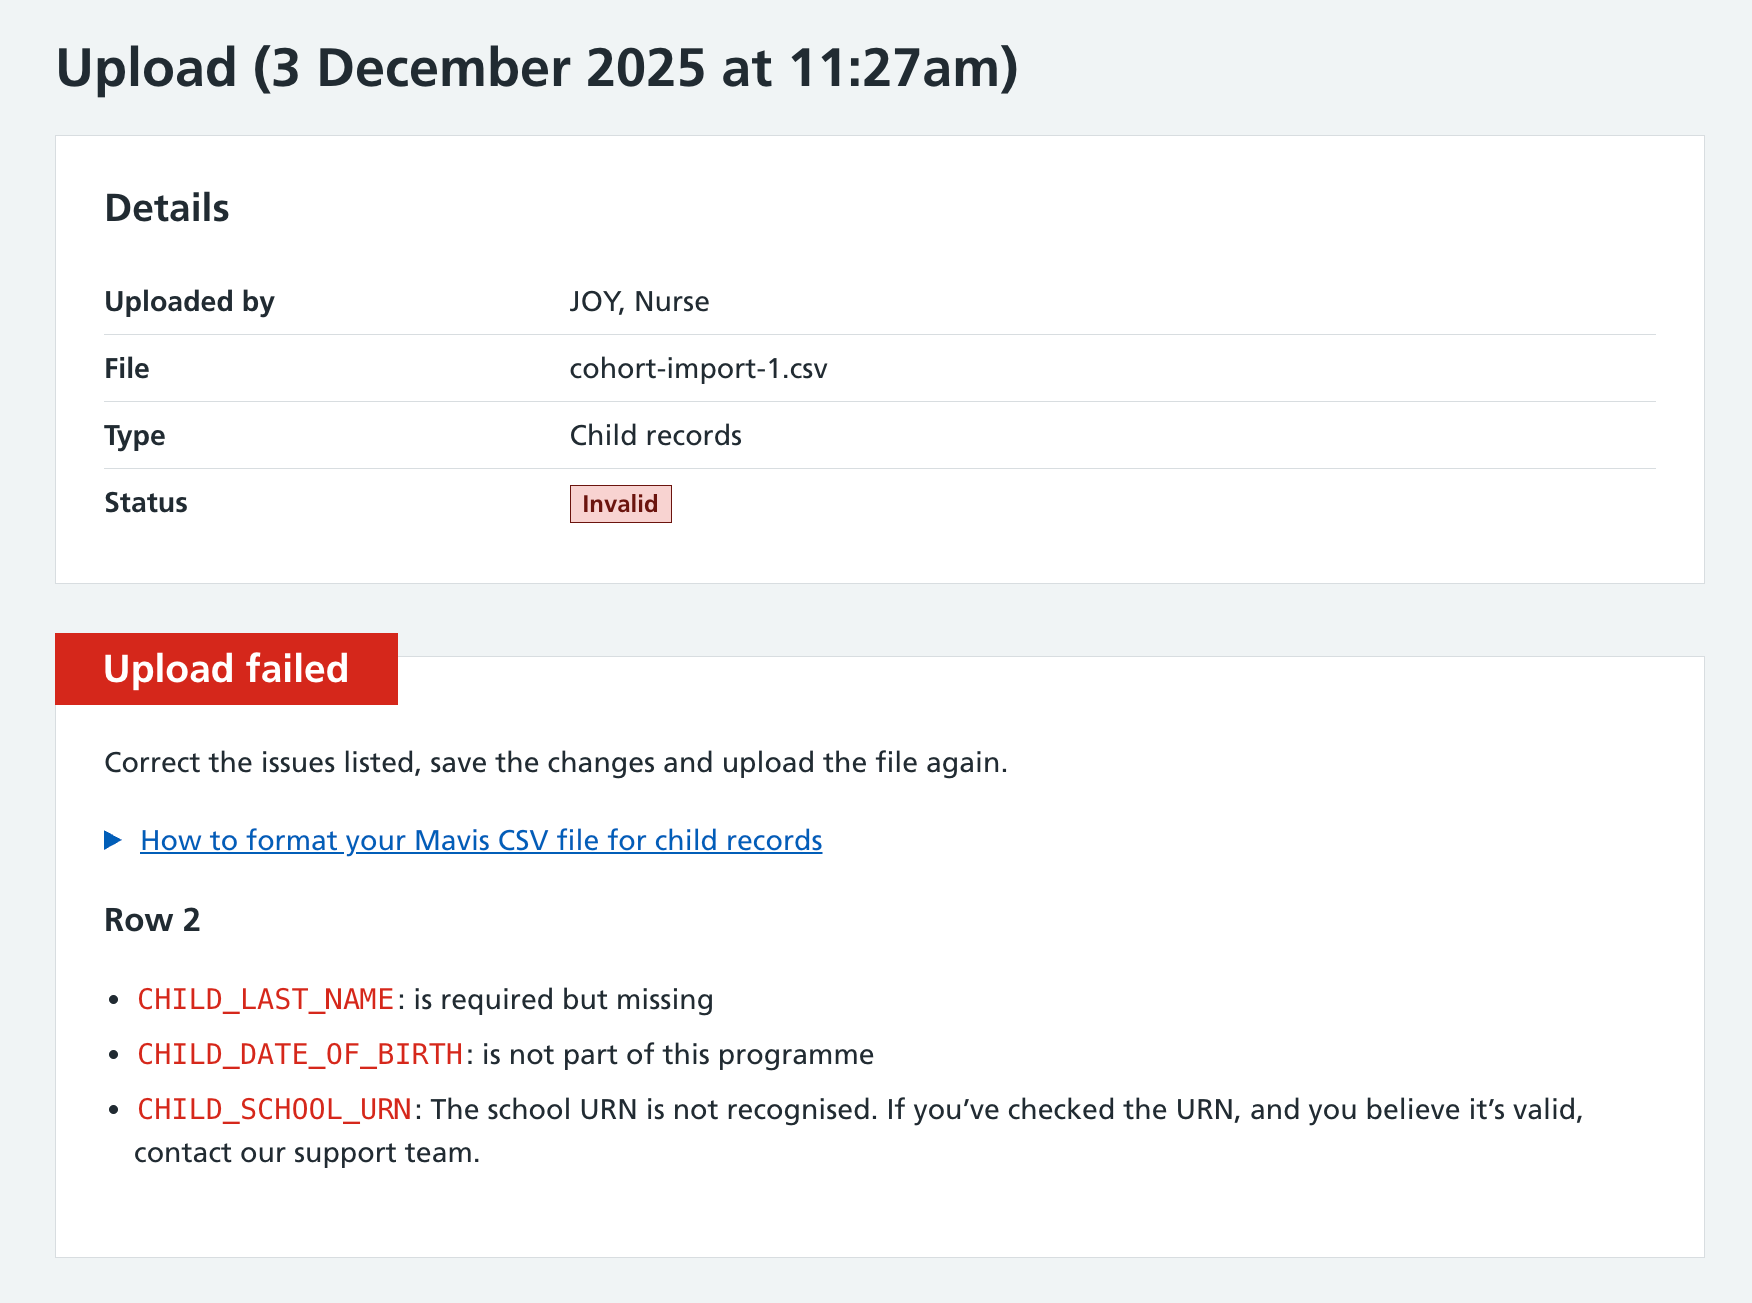Click the disclosure triangle before the help link

tap(110, 840)
